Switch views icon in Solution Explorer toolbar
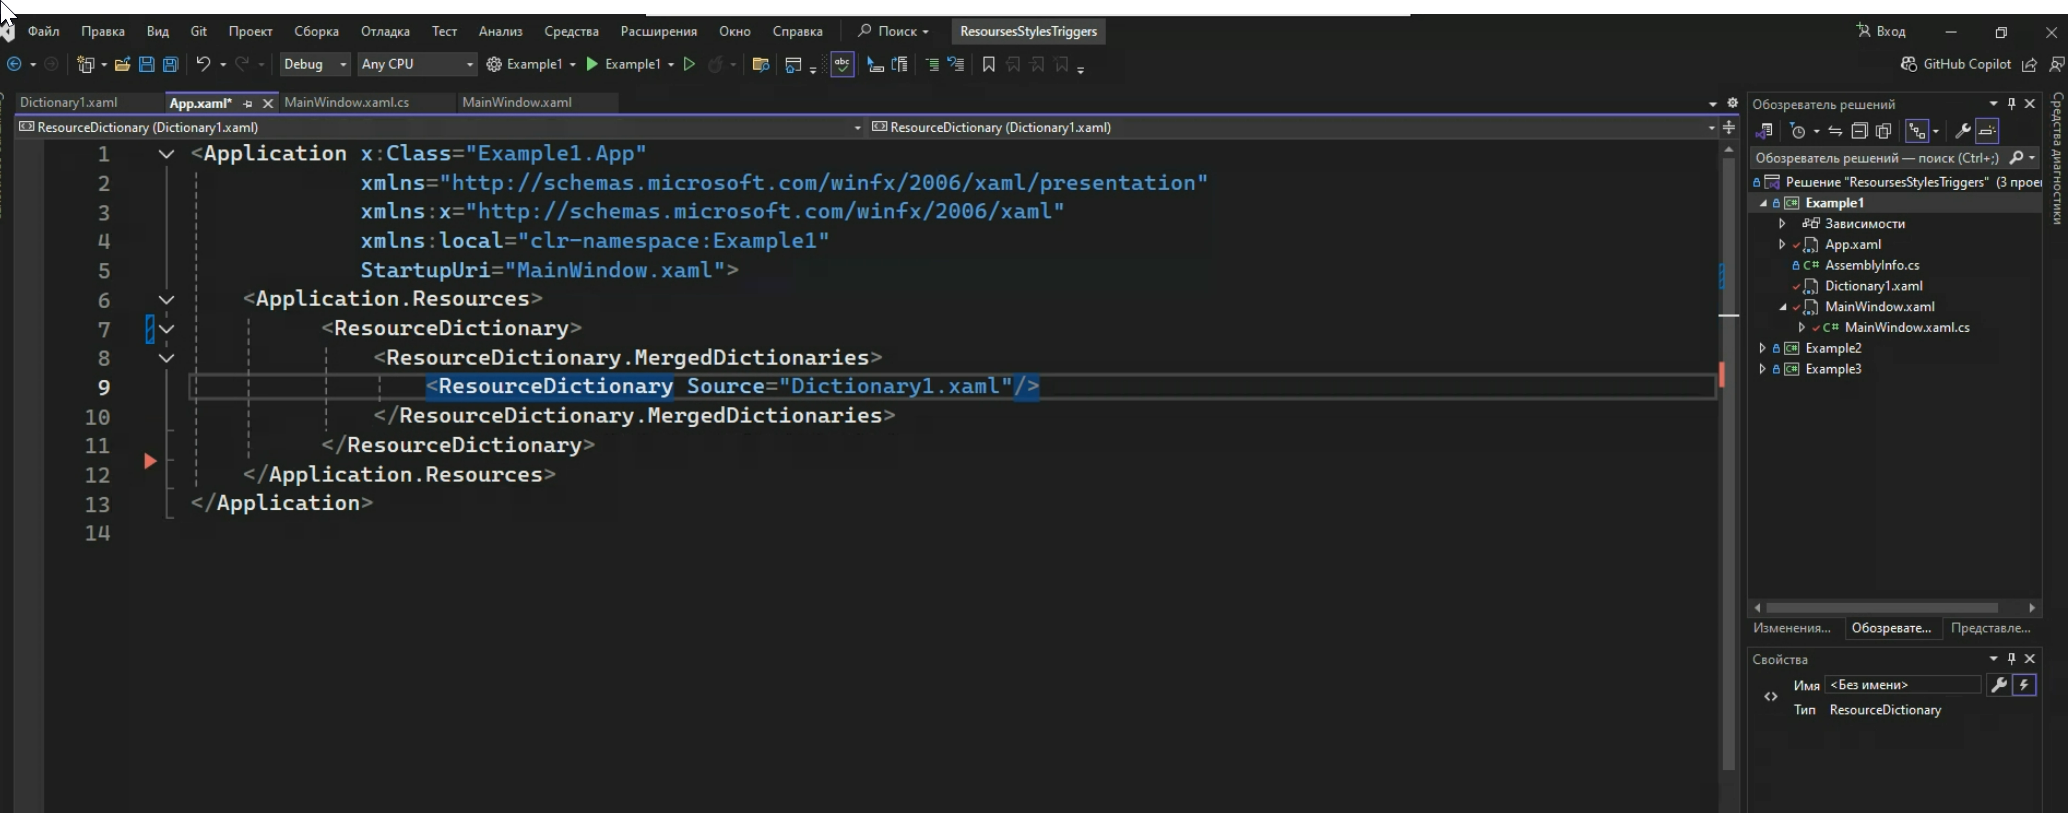This screenshot has width=2068, height=813. pos(1764,131)
